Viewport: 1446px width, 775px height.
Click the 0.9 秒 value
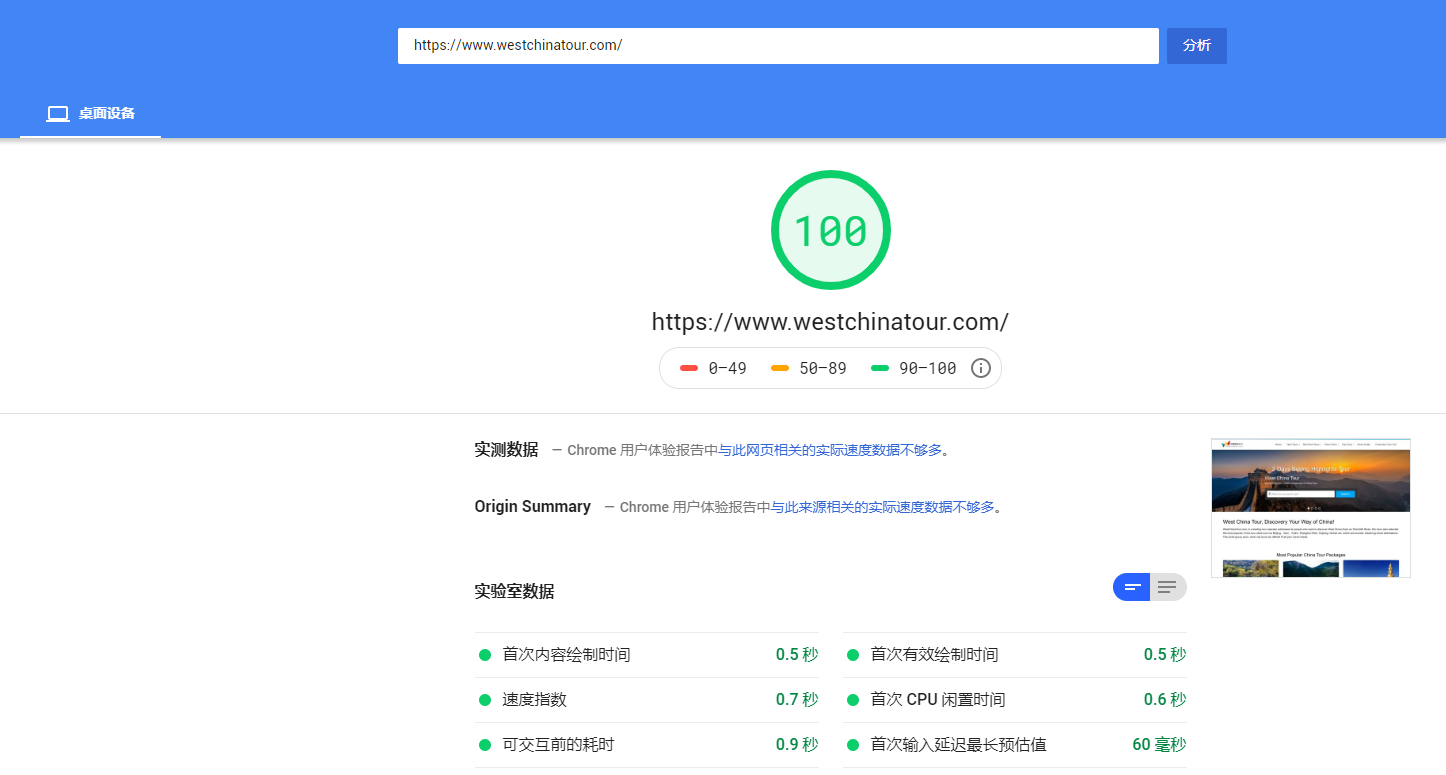click(x=797, y=745)
